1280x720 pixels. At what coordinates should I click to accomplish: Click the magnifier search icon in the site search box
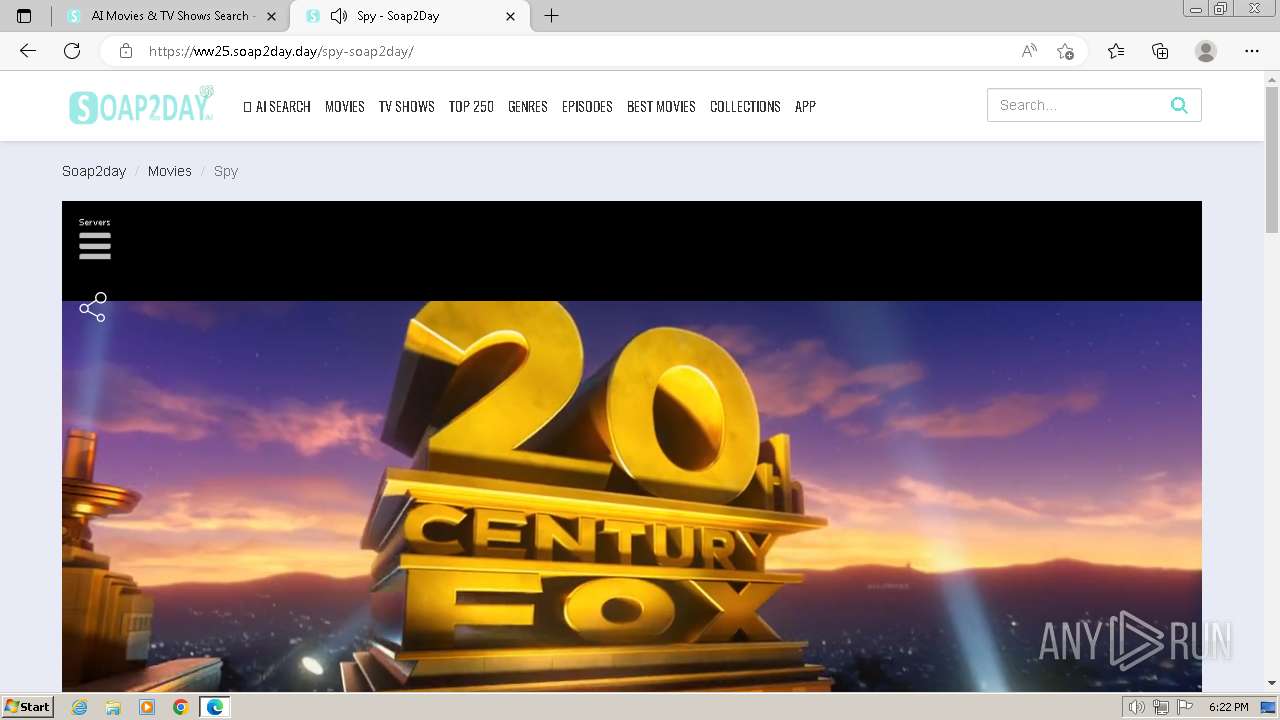1179,105
